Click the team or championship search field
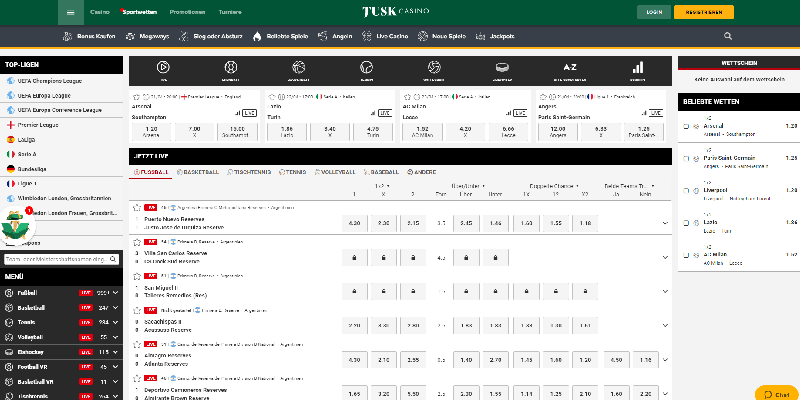 tap(61, 259)
